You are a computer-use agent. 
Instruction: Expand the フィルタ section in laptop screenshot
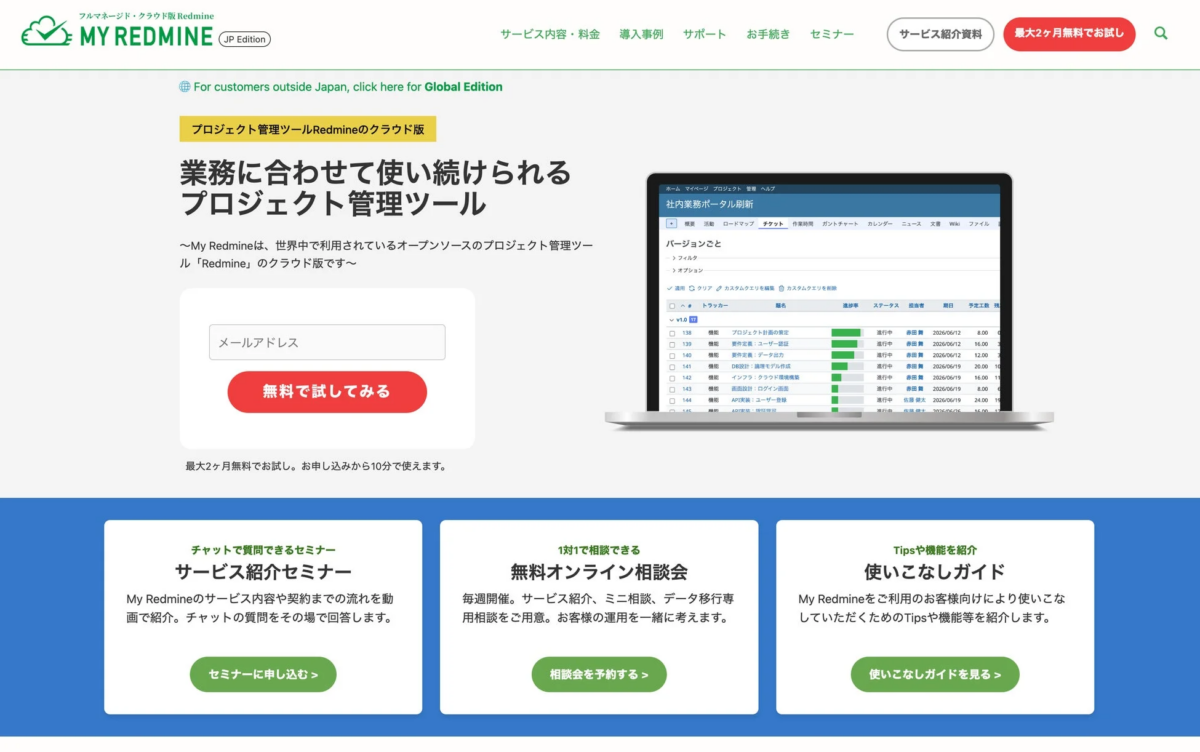coord(685,258)
